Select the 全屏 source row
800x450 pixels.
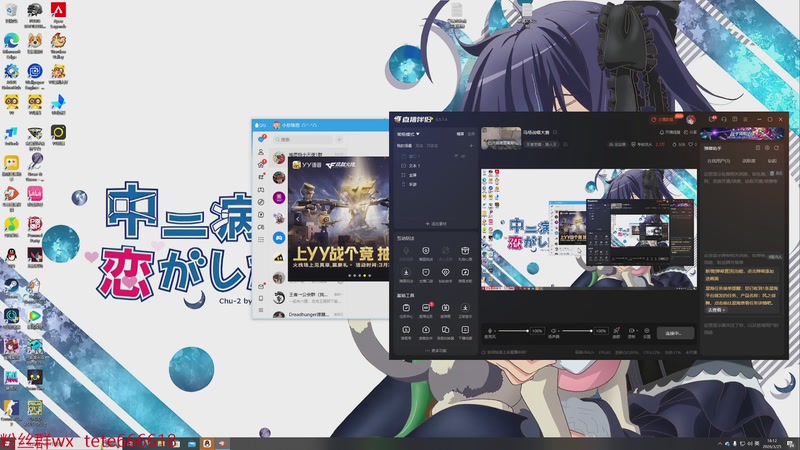(x=435, y=175)
